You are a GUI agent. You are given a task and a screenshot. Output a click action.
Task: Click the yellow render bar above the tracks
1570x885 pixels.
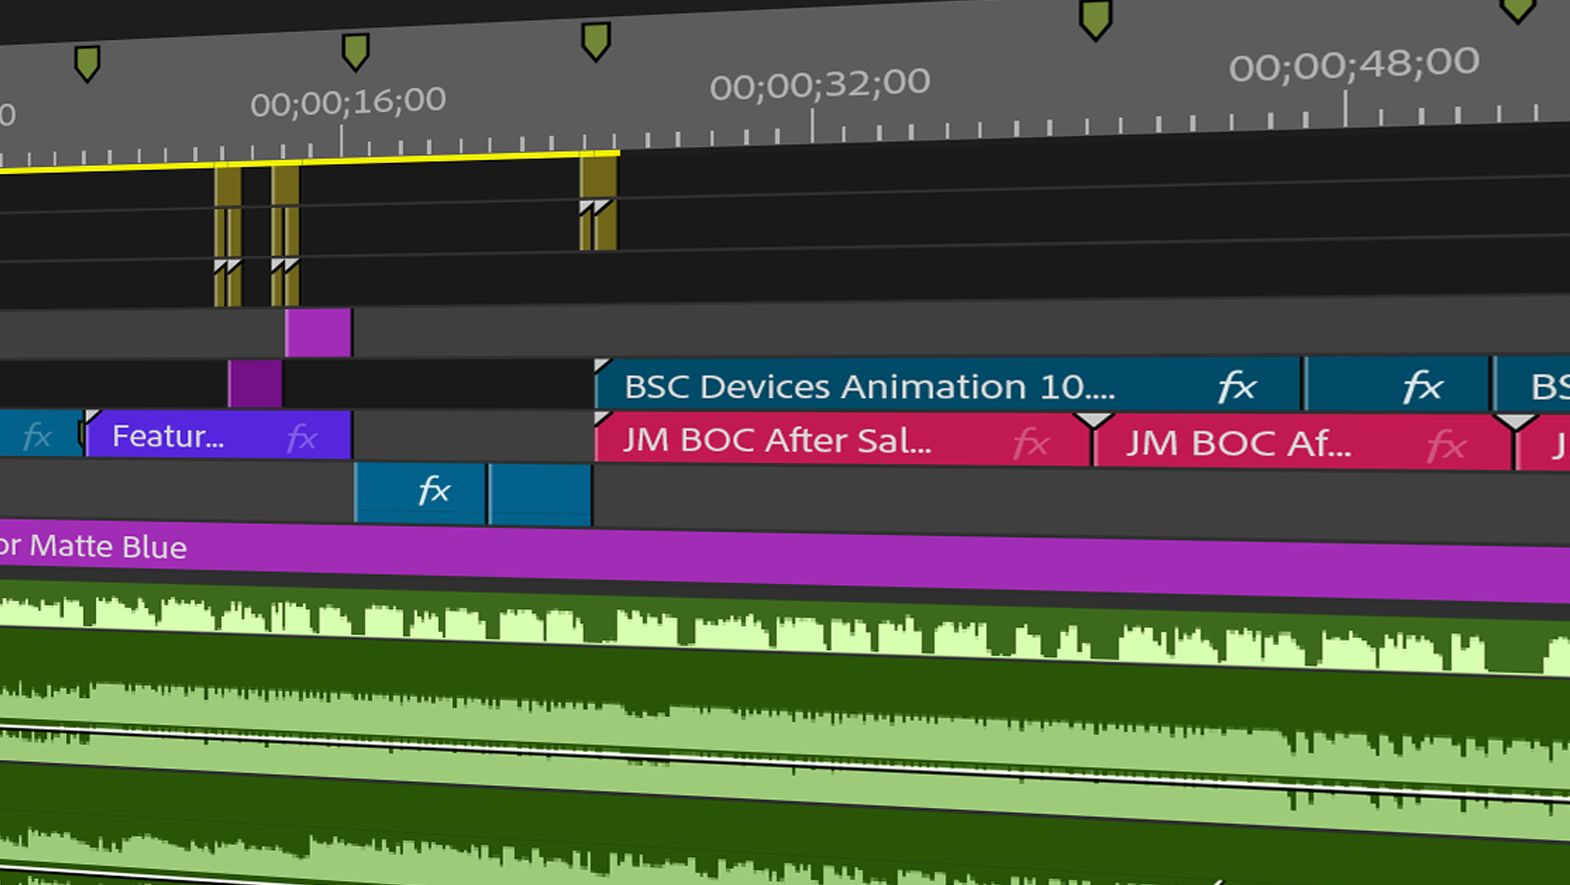310,161
